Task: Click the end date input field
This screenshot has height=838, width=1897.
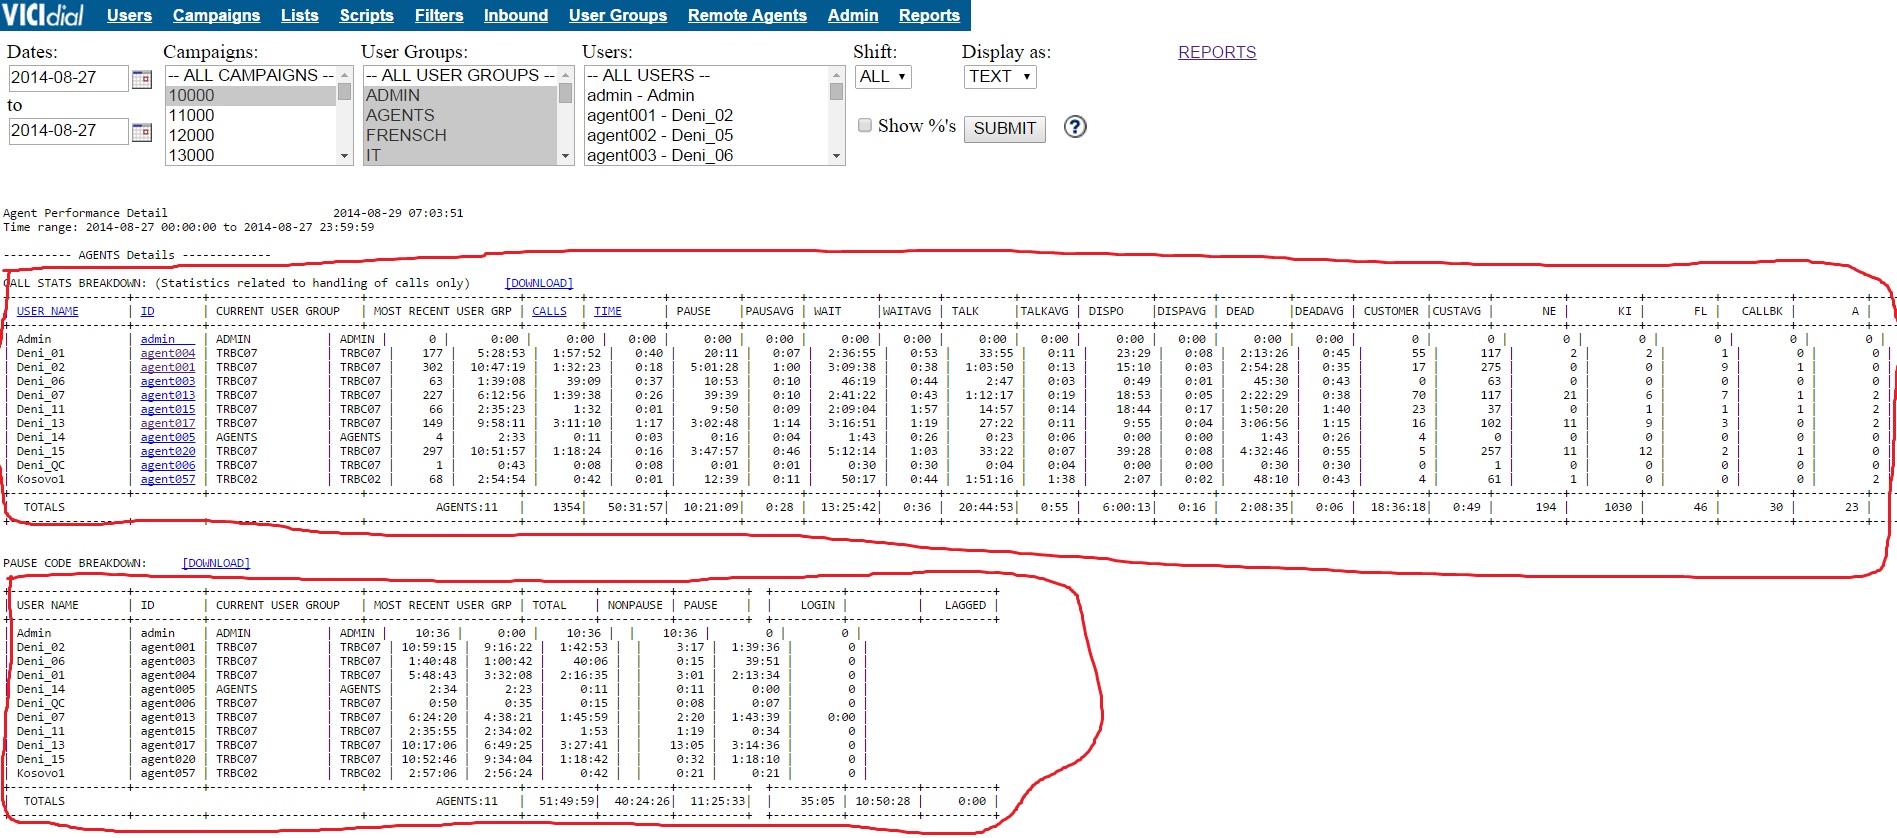Action: (68, 131)
